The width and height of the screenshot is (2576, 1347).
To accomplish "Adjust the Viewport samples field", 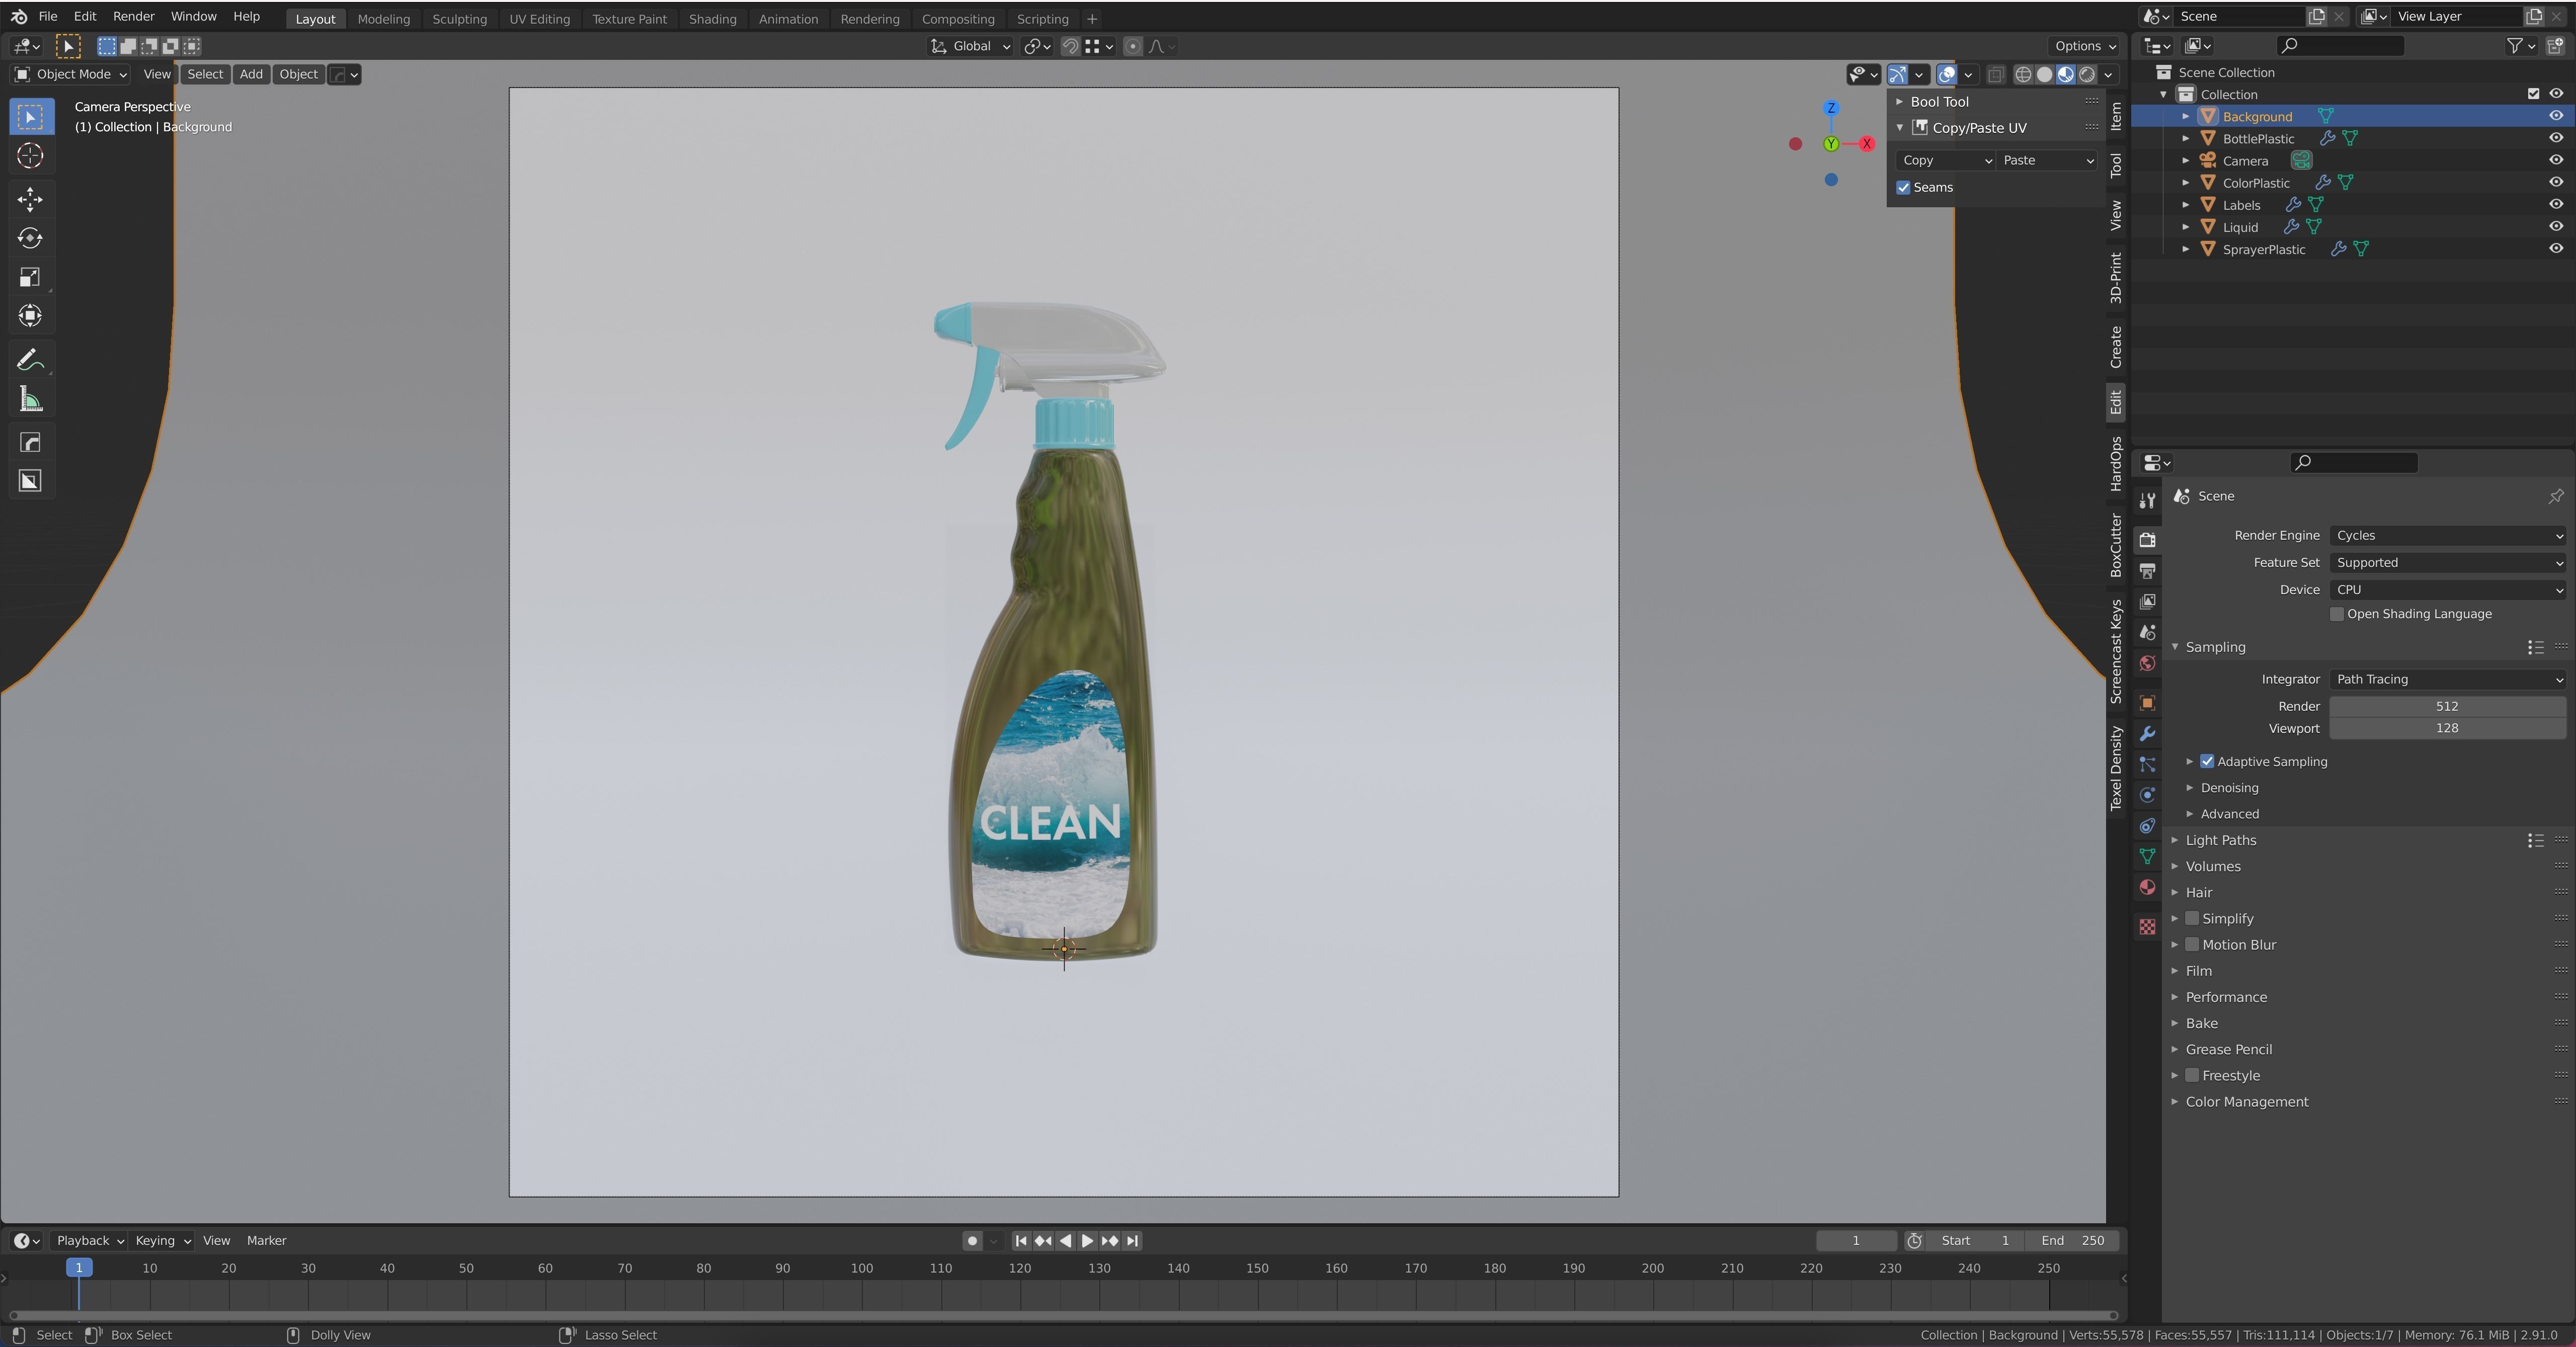I will click(2447, 729).
